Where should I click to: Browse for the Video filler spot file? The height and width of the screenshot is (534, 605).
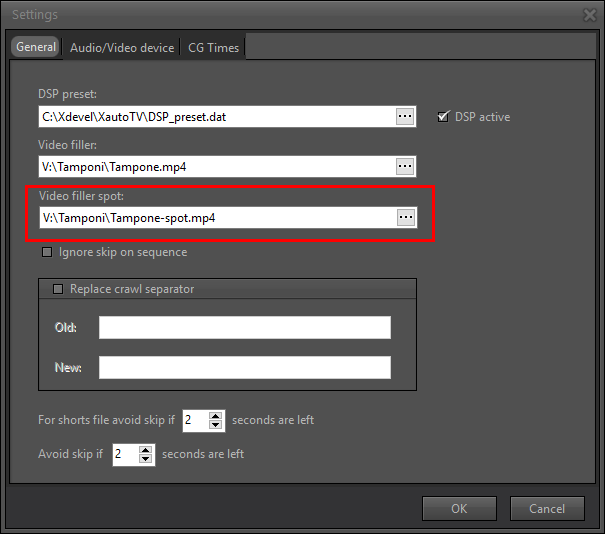click(x=406, y=218)
